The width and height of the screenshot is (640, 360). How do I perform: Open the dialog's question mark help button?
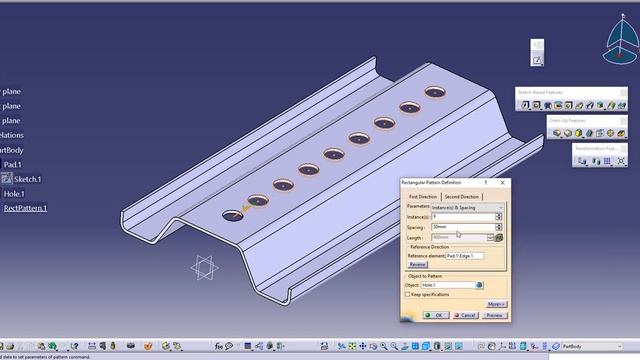[x=486, y=182]
